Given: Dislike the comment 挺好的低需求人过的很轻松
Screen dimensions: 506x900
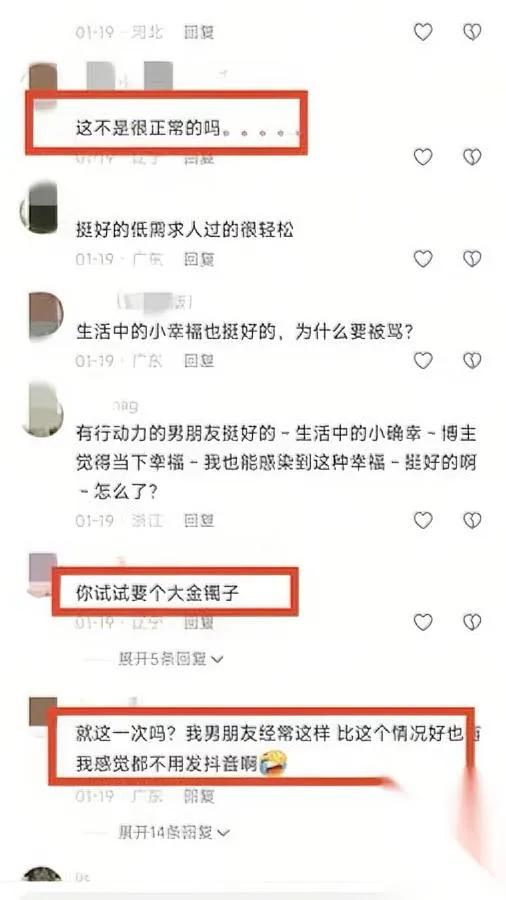Looking at the screenshot, I should pos(472,259).
